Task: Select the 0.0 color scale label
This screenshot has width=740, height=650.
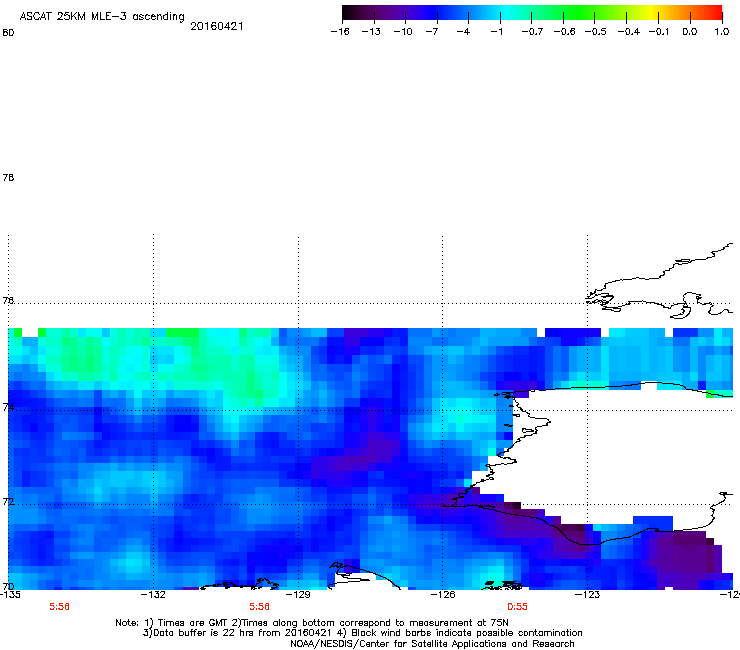Action: pyautogui.click(x=690, y=32)
